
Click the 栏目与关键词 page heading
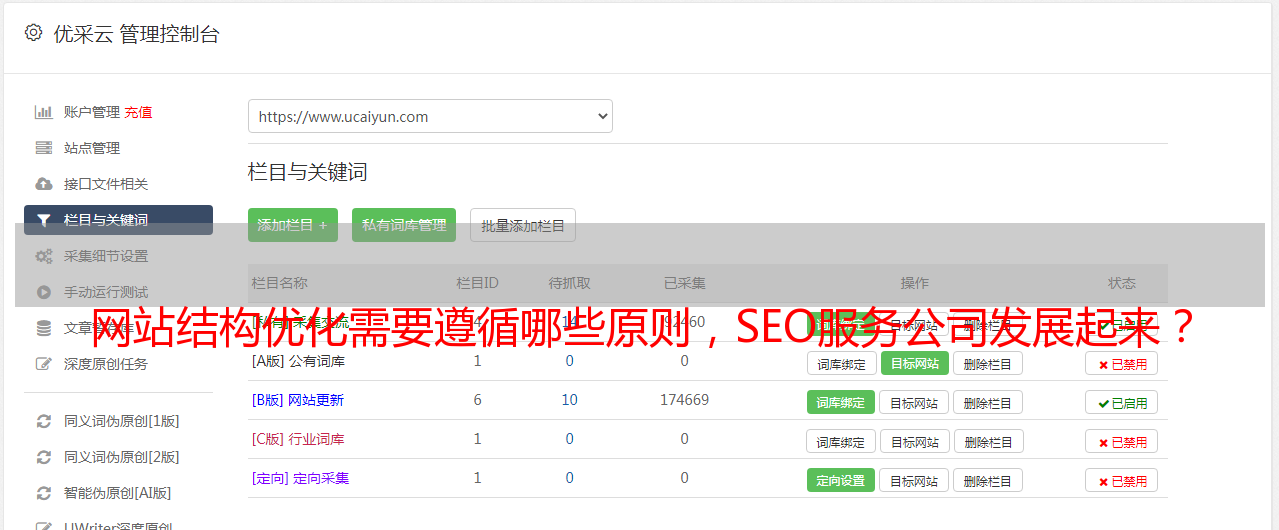tap(308, 172)
